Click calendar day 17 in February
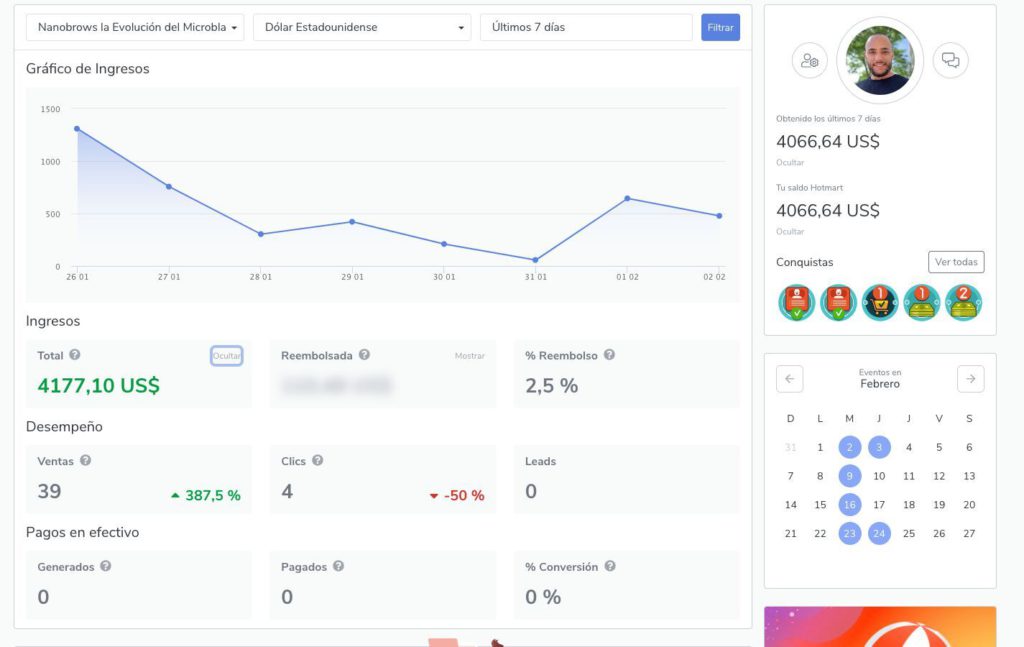The height and width of the screenshot is (647, 1024). [879, 505]
